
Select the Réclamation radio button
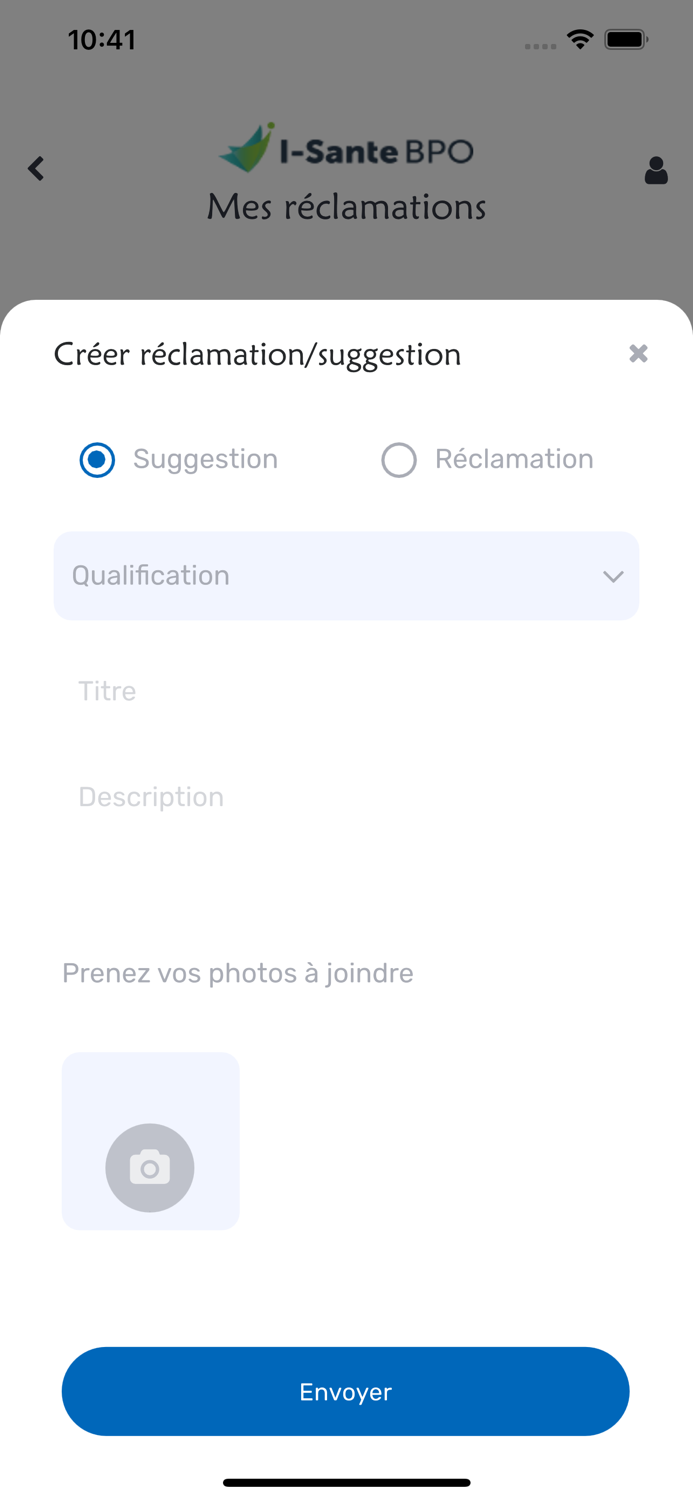click(399, 460)
